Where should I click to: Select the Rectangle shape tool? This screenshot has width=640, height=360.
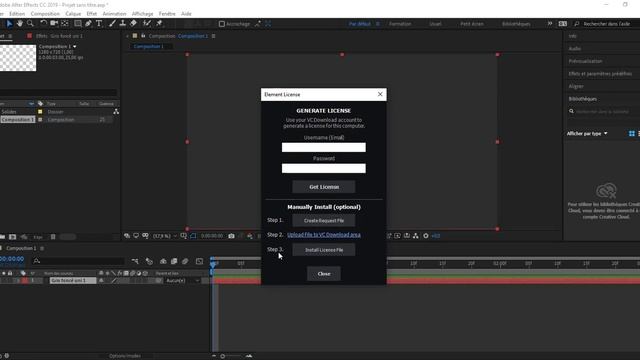(x=78, y=24)
